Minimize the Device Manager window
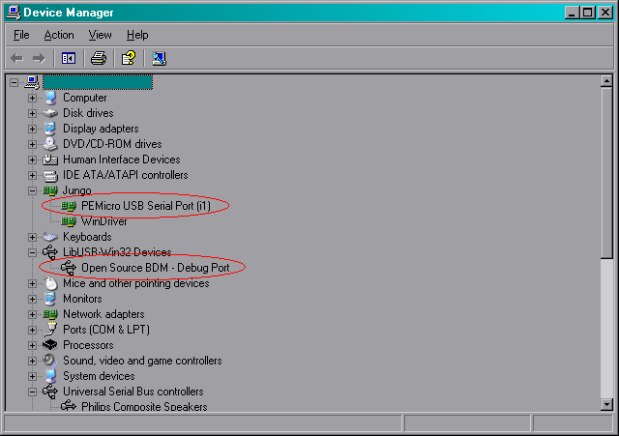 [x=572, y=13]
